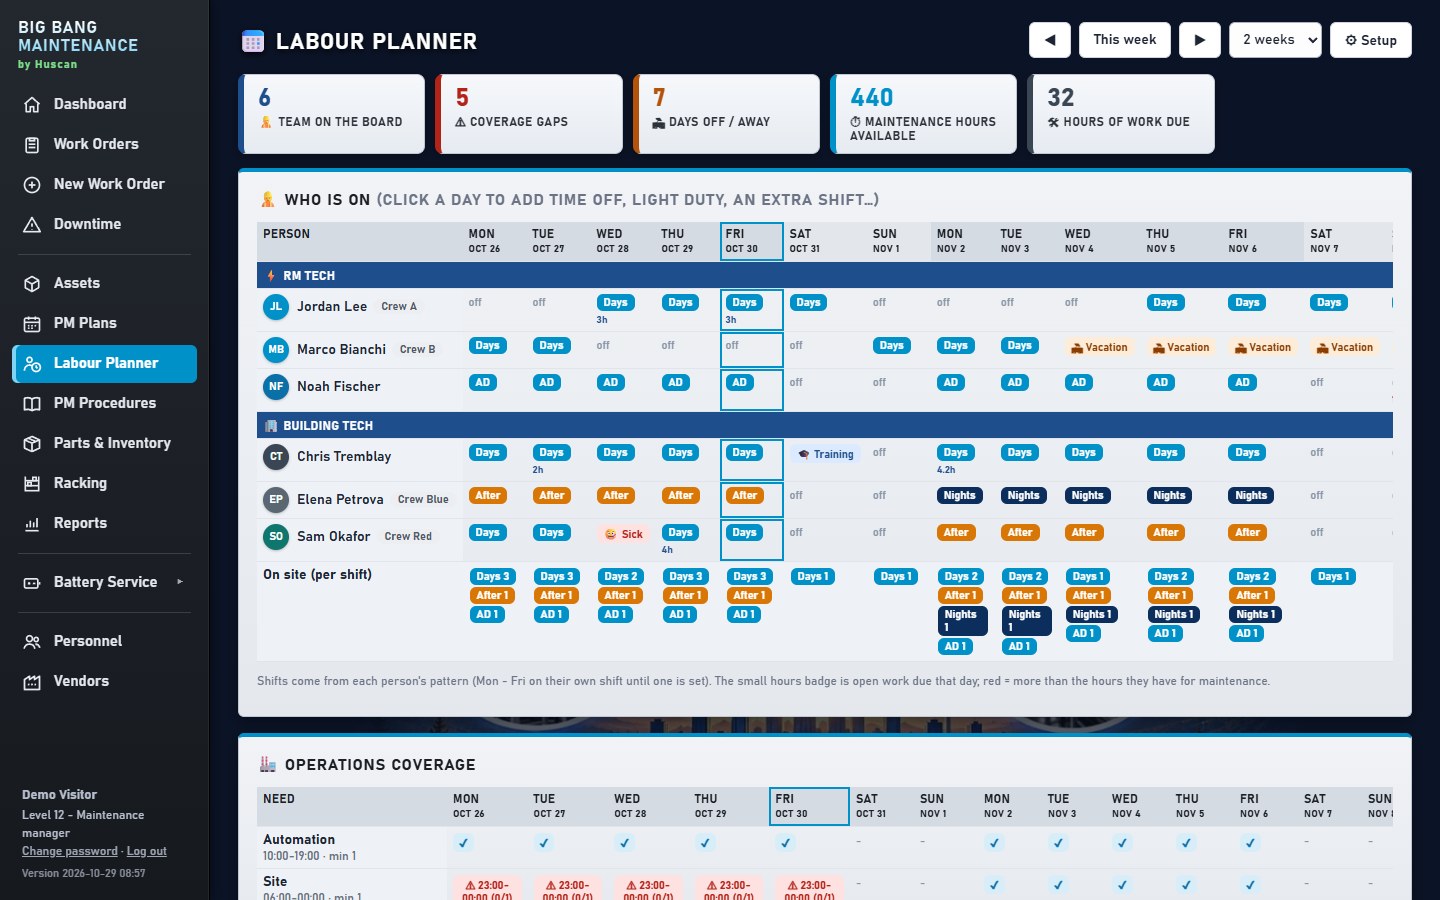Click the Labour Planner calendar header icon
The width and height of the screenshot is (1440, 900).
pyautogui.click(x=253, y=41)
